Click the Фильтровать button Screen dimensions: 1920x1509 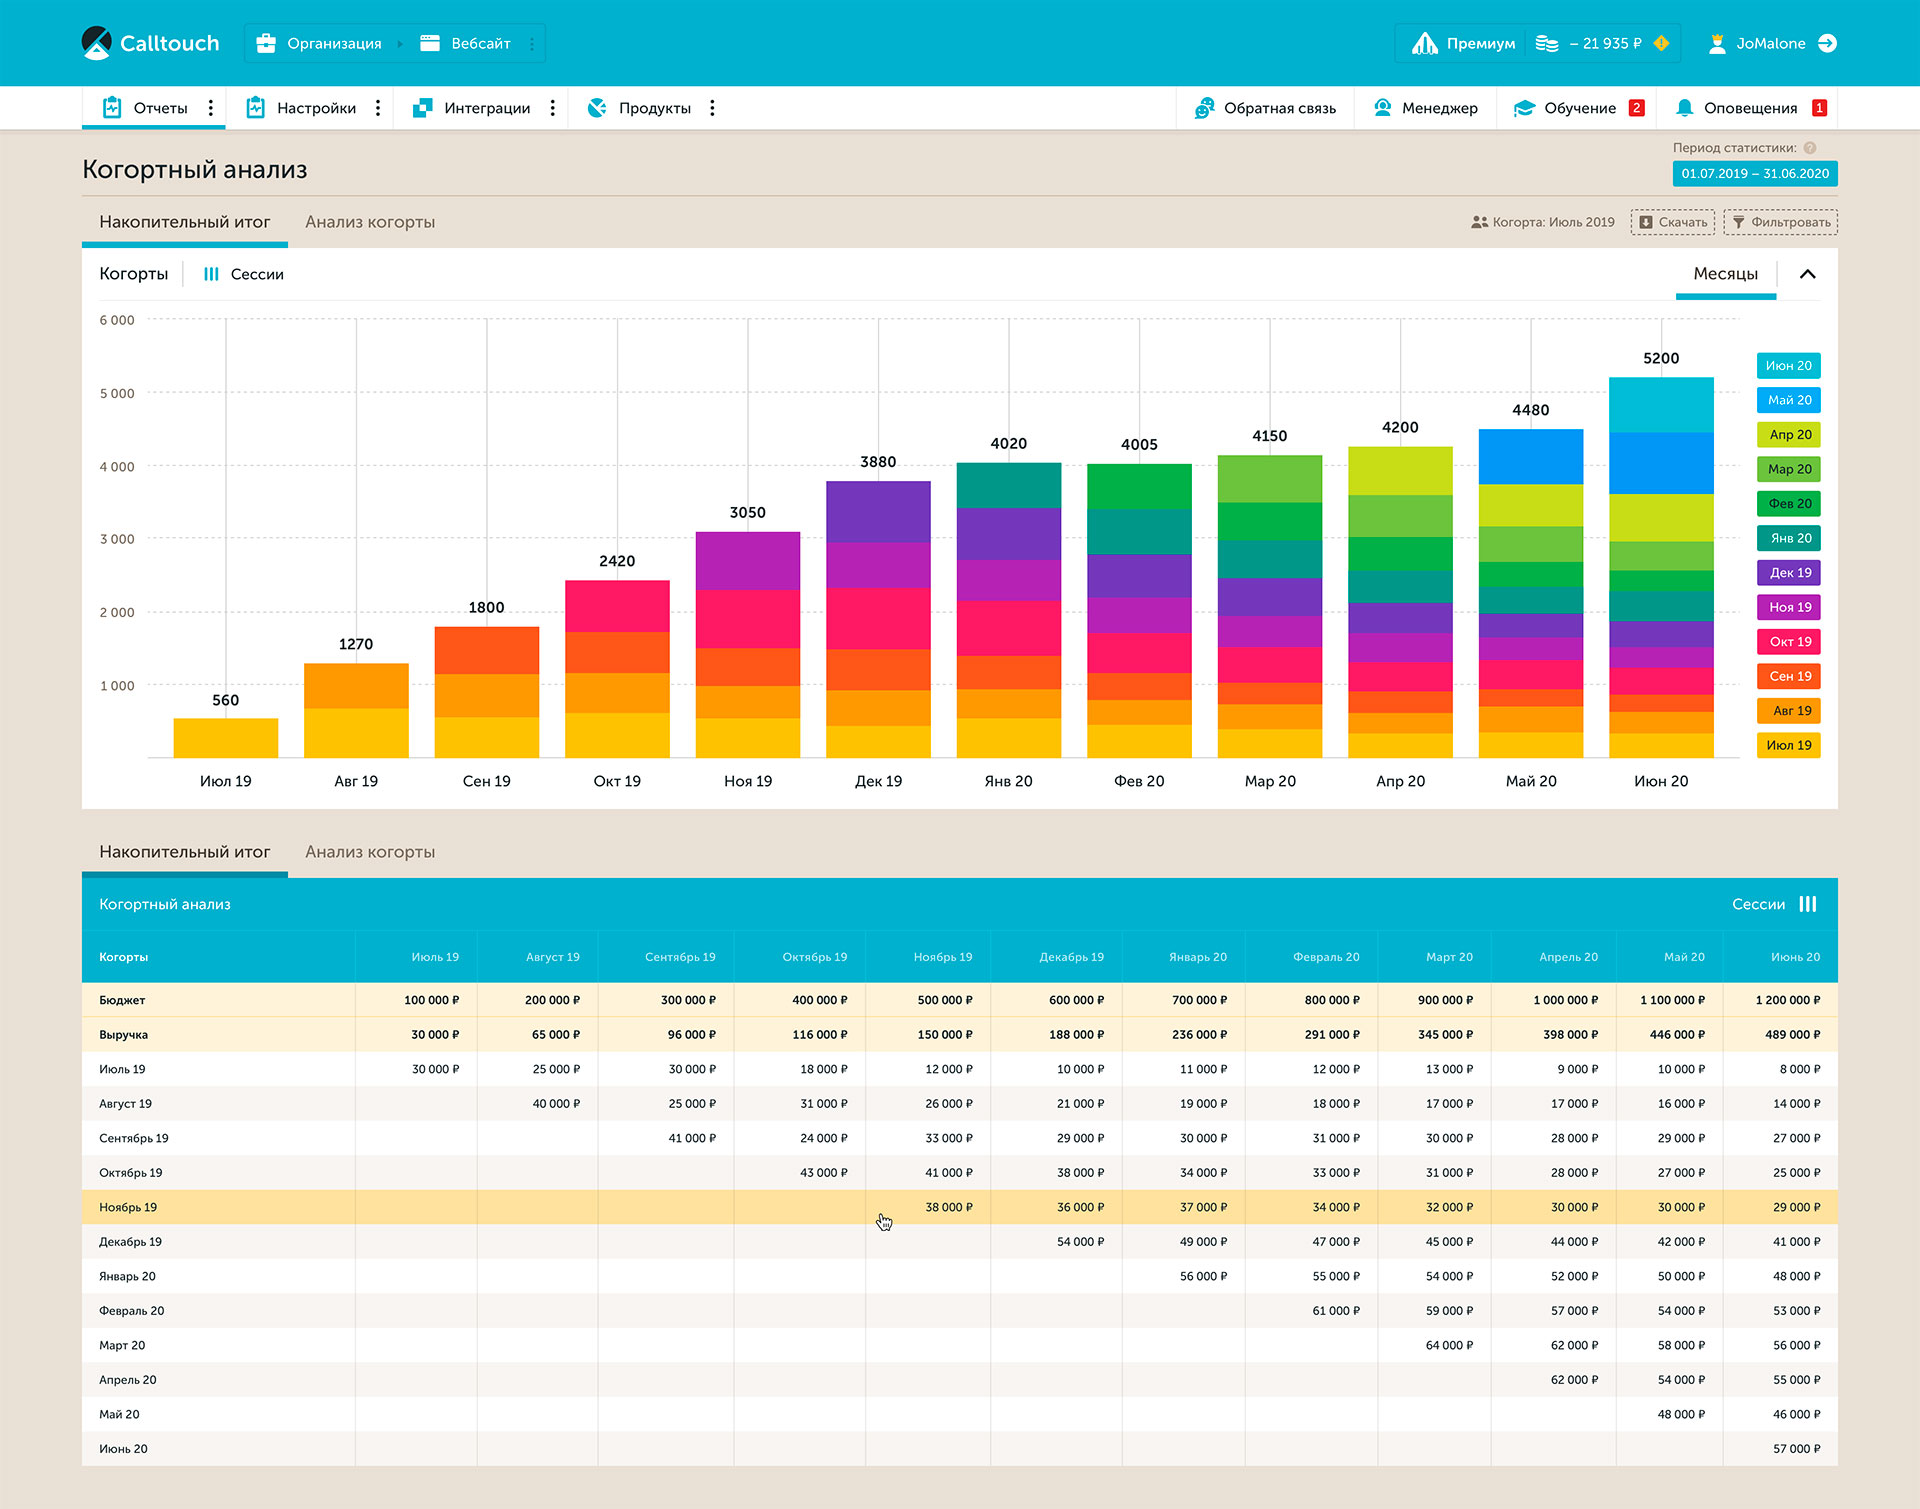[x=1780, y=222]
